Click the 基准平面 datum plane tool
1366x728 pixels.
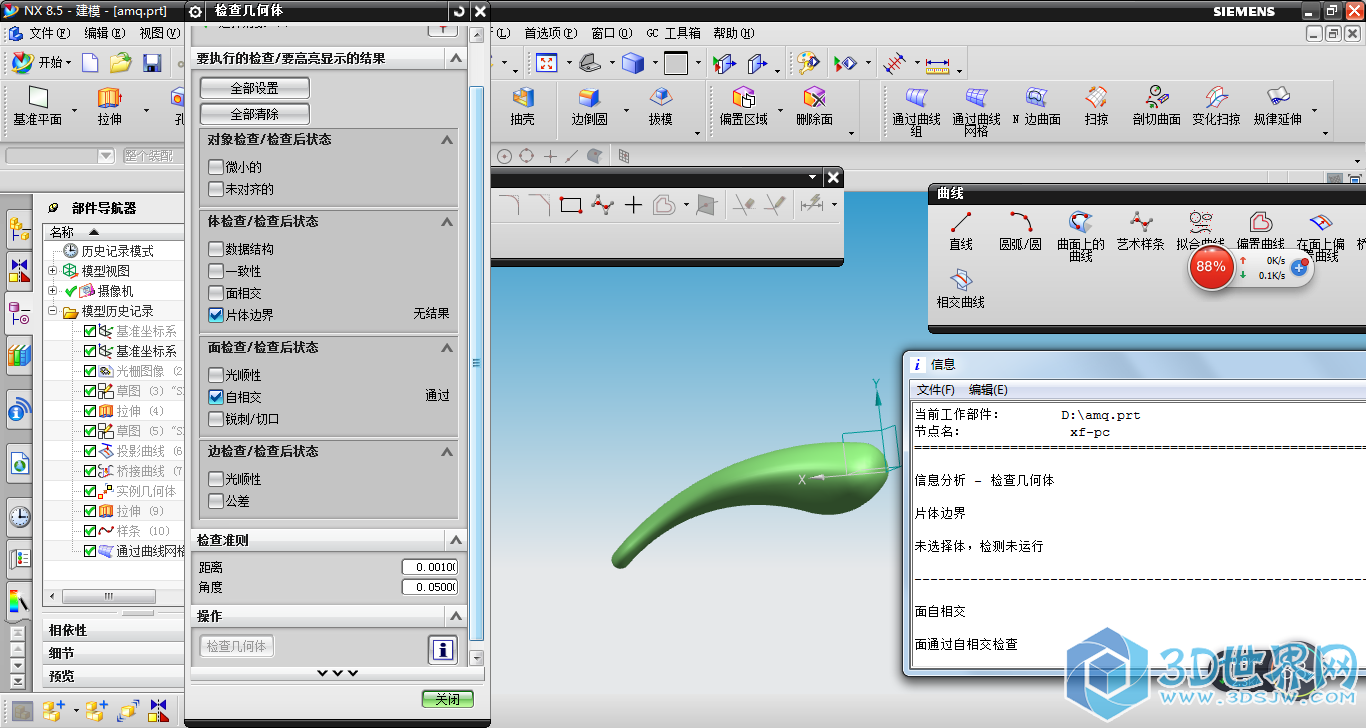(x=38, y=106)
